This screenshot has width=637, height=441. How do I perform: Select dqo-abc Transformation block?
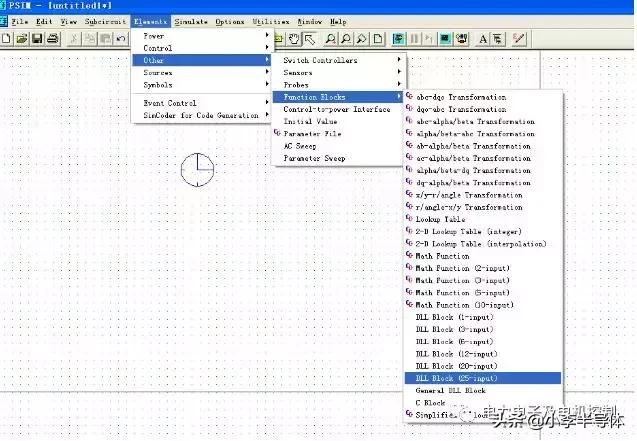point(483,109)
